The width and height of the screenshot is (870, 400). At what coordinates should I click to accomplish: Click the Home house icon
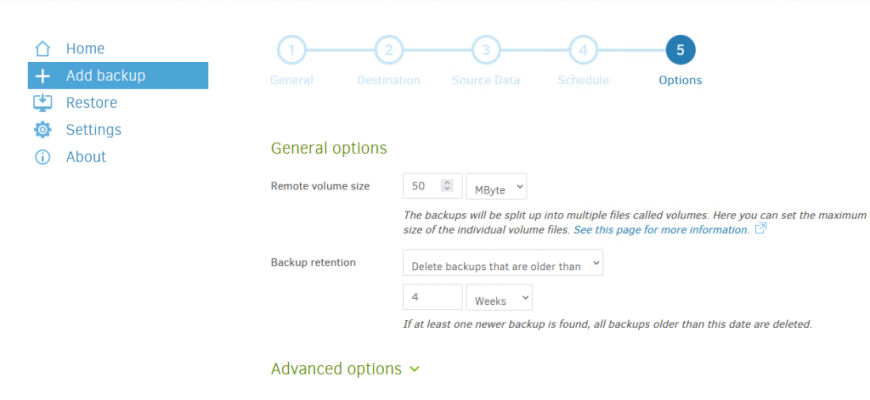42,49
